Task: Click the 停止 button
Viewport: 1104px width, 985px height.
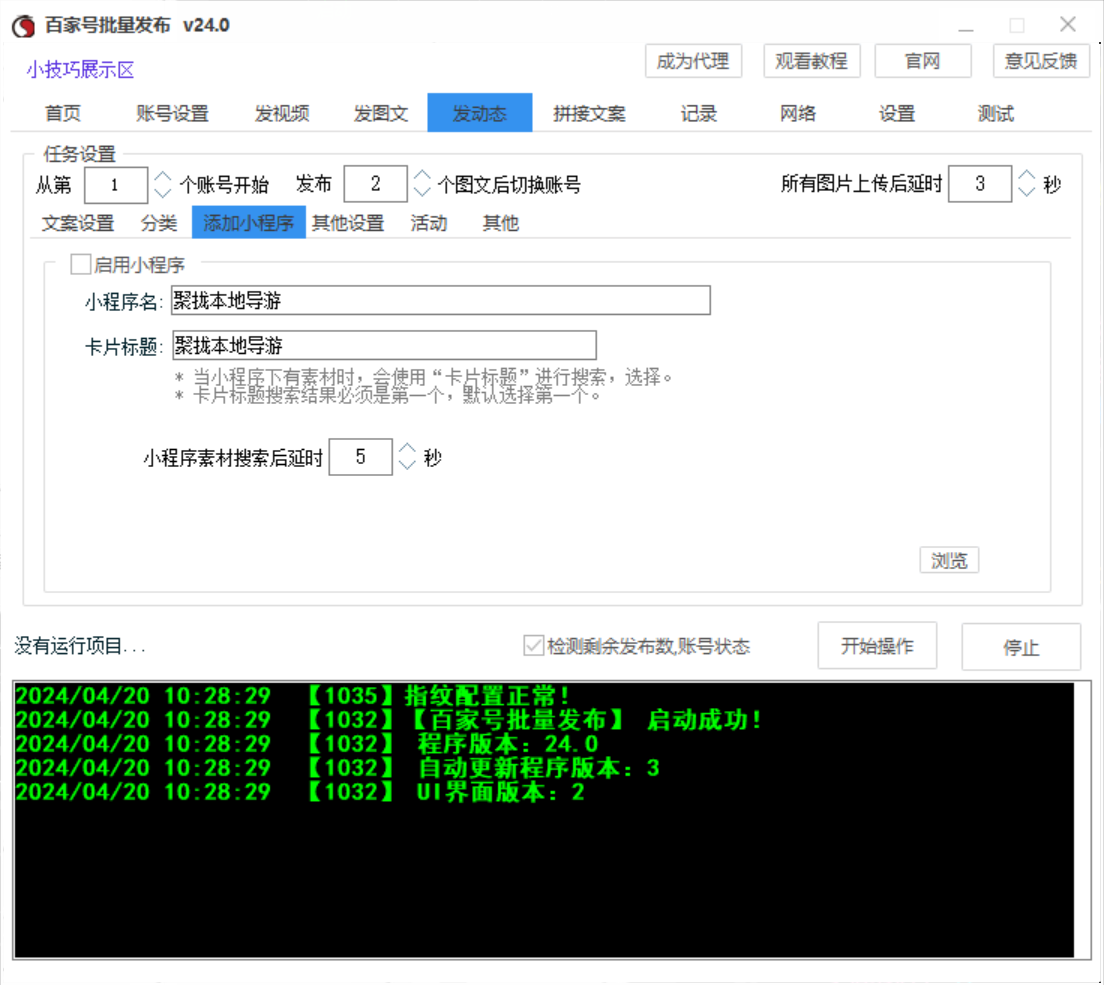Action: point(1021,647)
